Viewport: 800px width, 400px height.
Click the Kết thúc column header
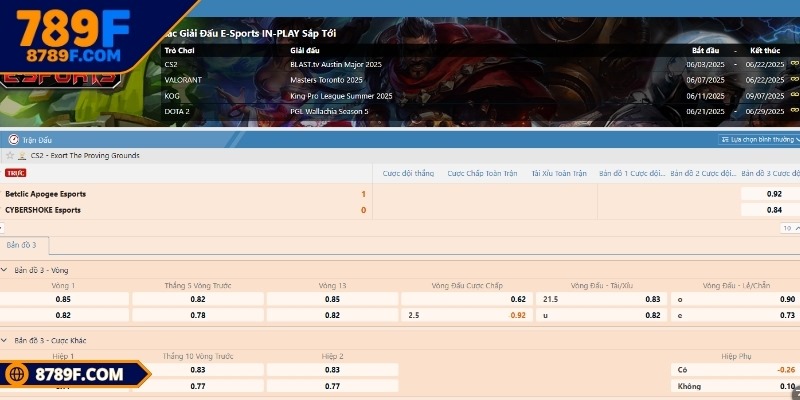(765, 51)
